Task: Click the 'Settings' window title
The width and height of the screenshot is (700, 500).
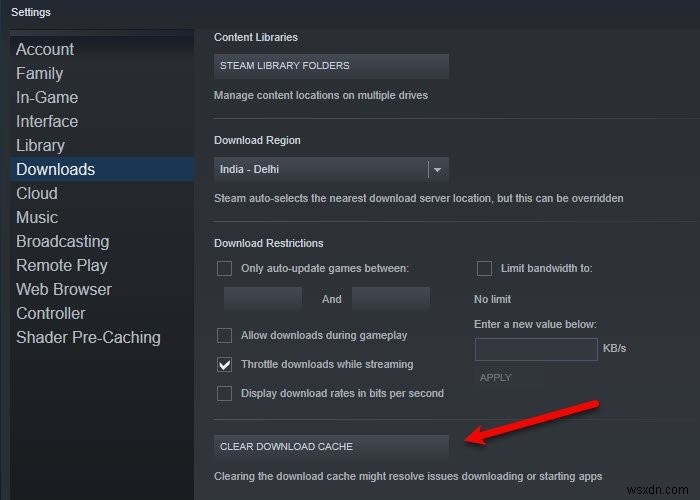Action: click(31, 12)
